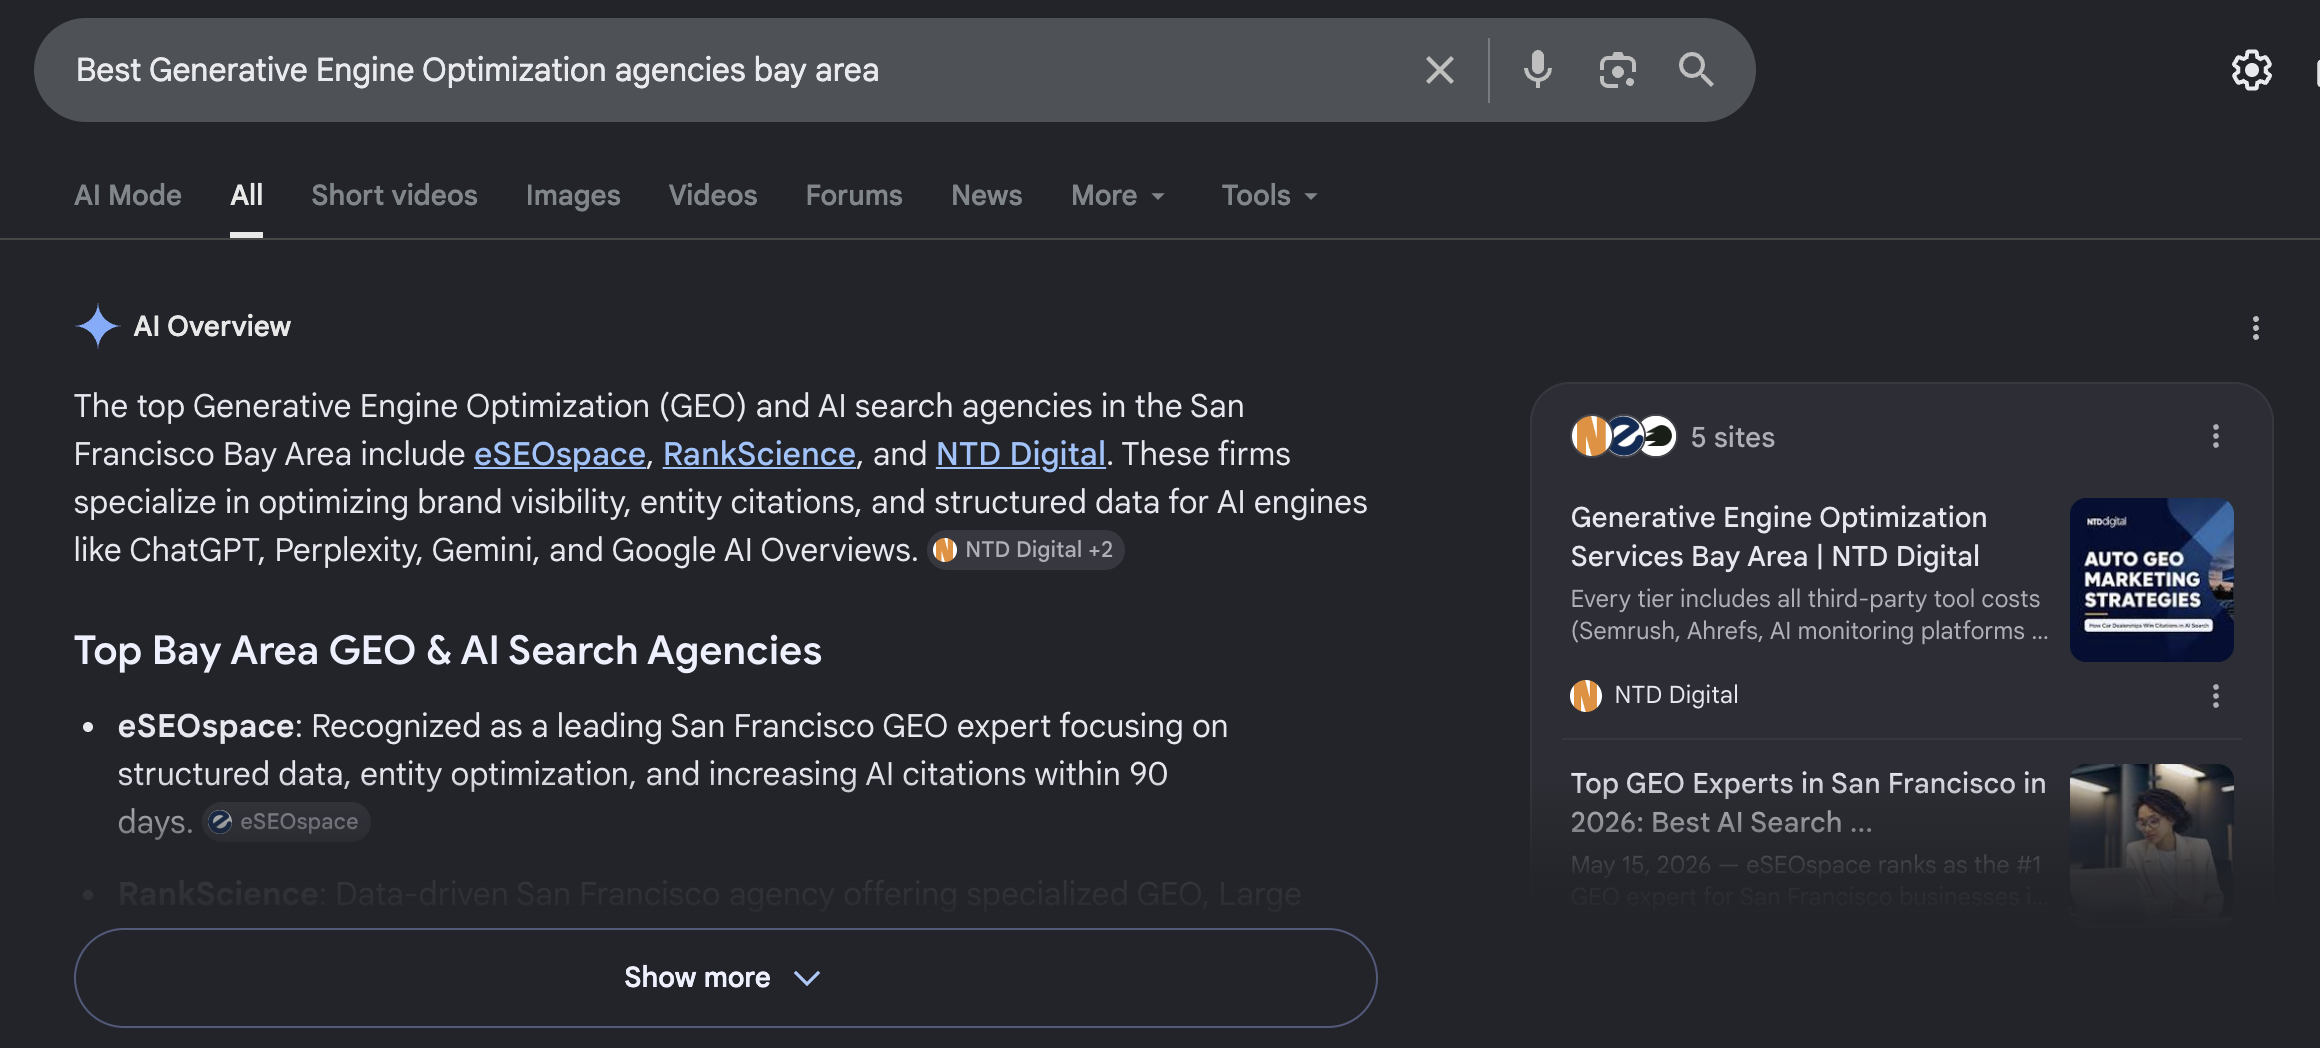Expand AI Overview with Show more

pos(725,978)
